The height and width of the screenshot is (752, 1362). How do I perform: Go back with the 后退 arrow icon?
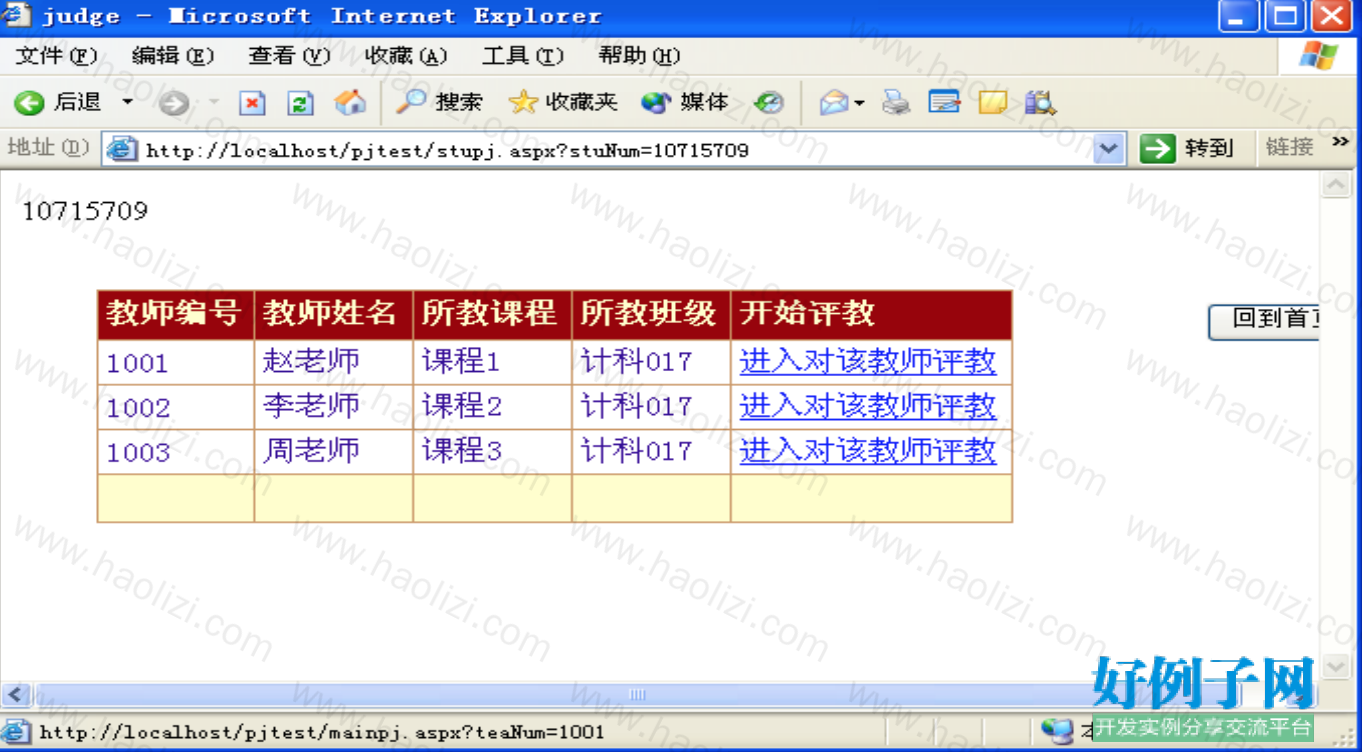(30, 102)
